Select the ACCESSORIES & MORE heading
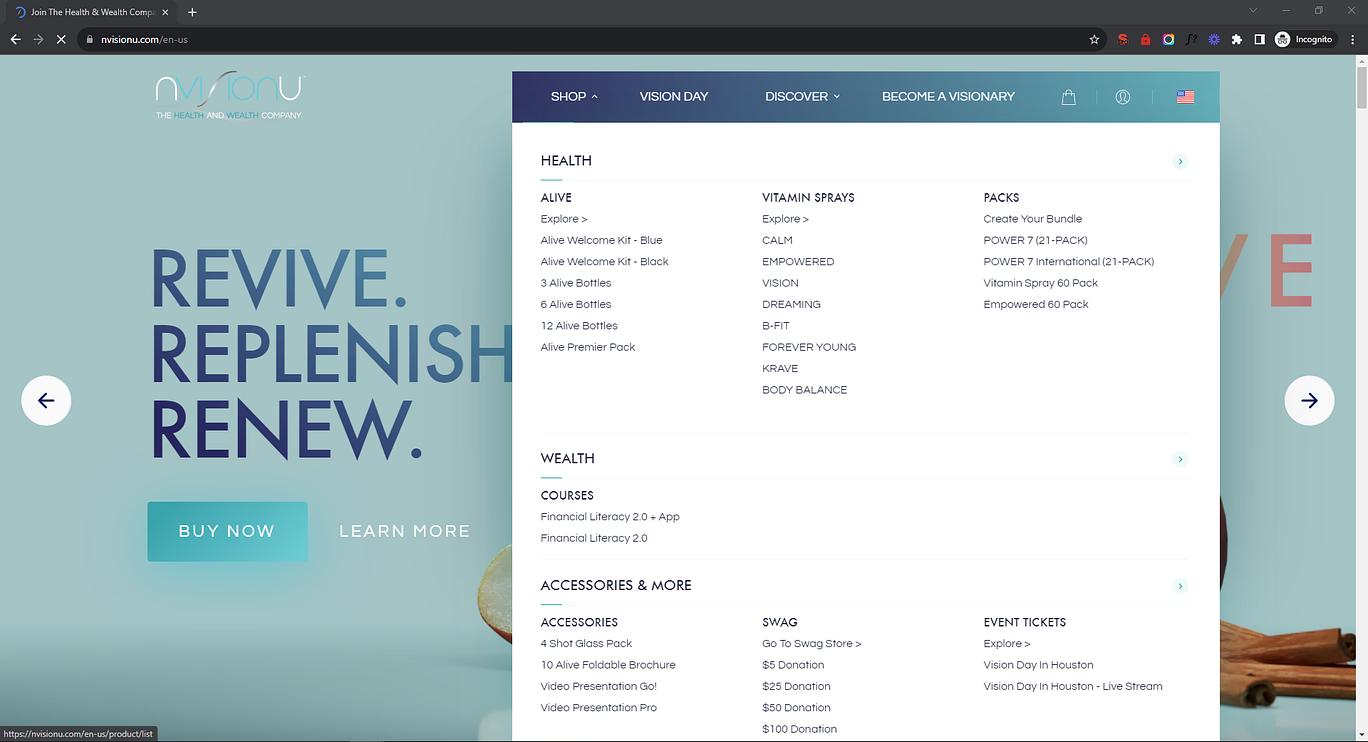The image size is (1368, 742). click(616, 586)
